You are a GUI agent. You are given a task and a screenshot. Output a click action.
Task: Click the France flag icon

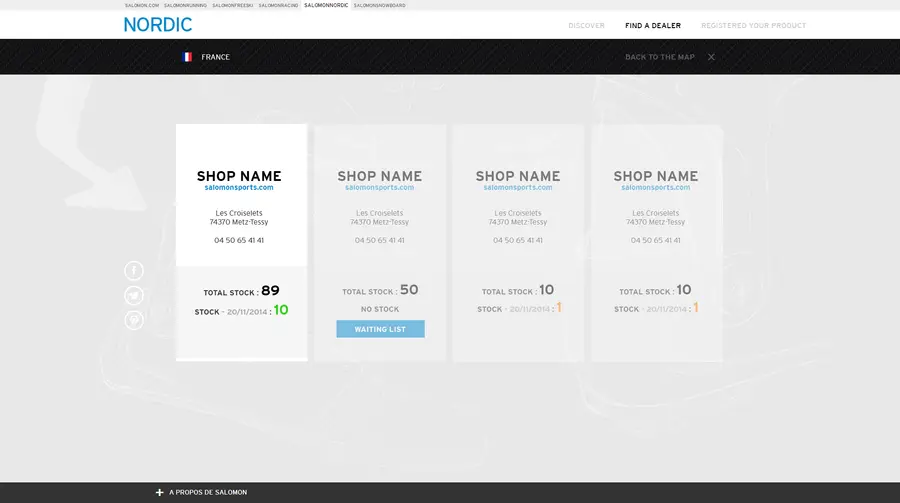click(187, 57)
